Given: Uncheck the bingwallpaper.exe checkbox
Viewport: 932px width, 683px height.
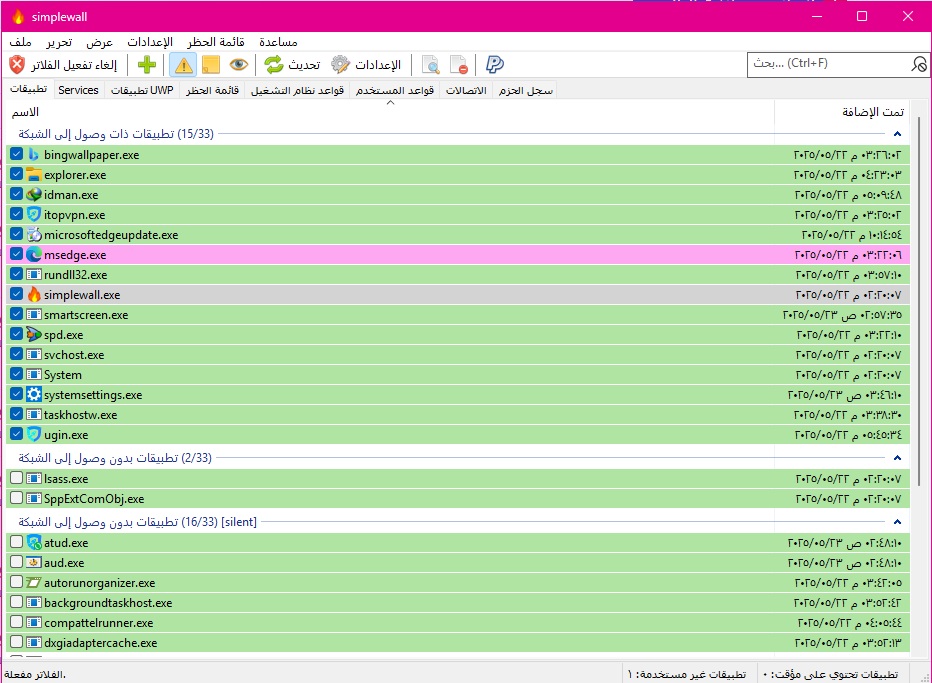Looking at the screenshot, I should point(17,154).
